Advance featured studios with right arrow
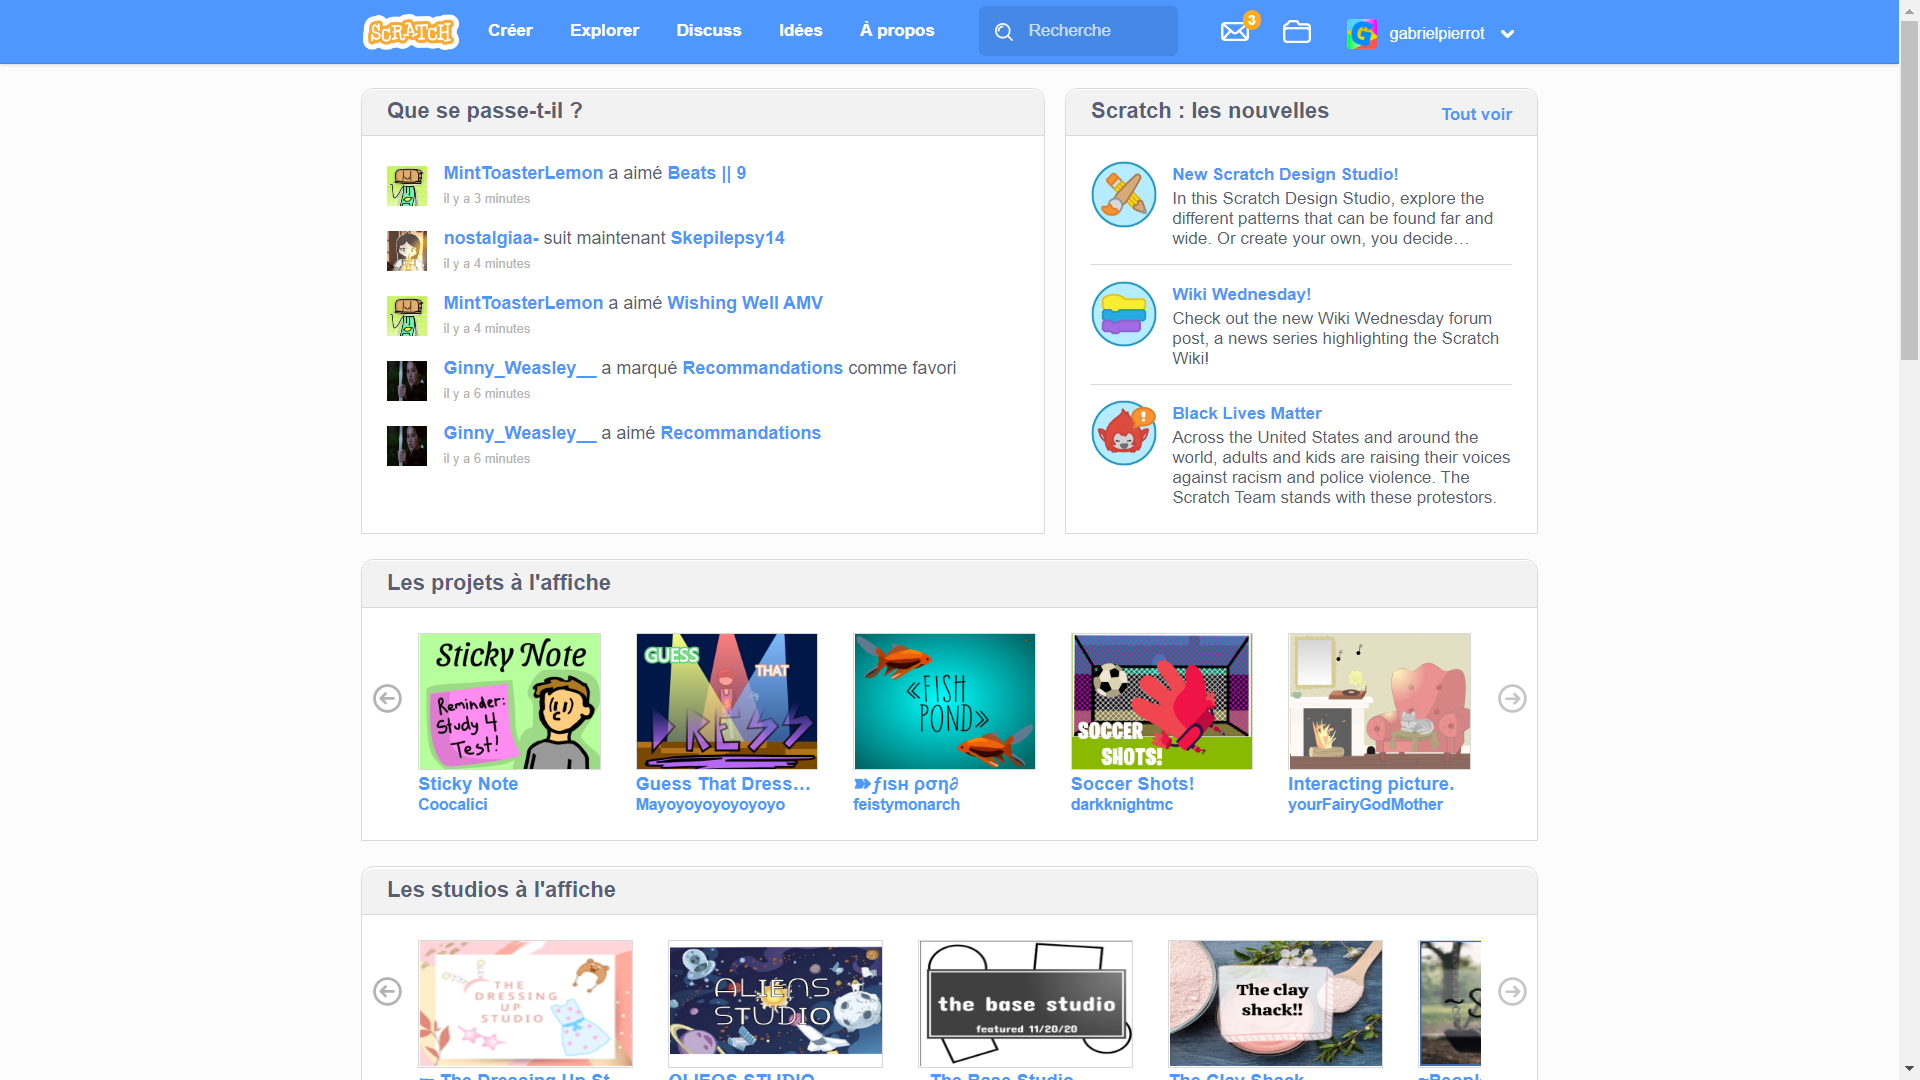This screenshot has height=1080, width=1920. click(x=1512, y=992)
